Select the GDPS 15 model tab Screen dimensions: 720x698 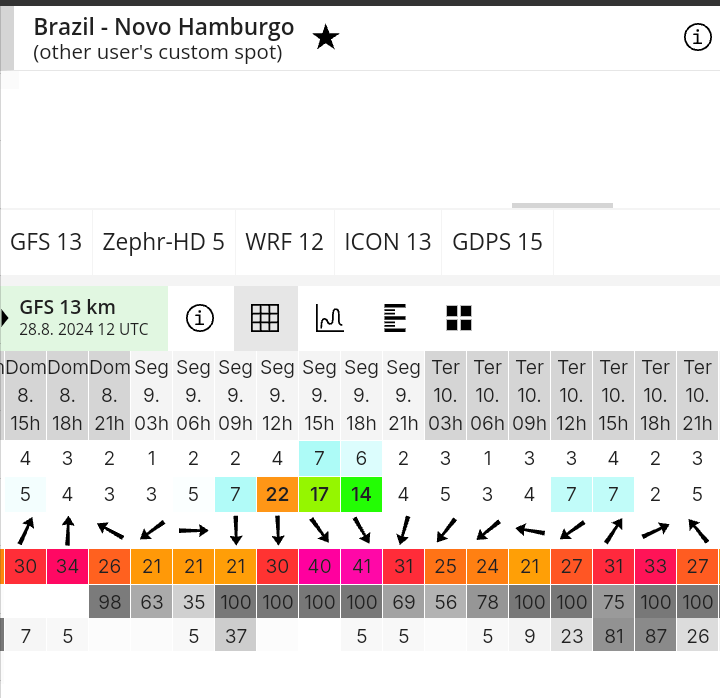tap(497, 242)
